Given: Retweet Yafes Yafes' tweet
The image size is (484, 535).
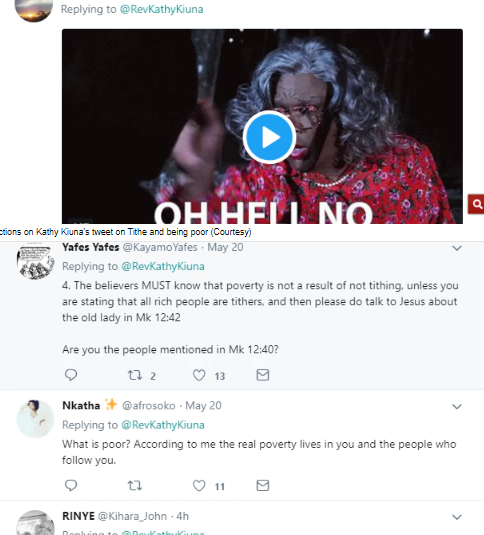Looking at the screenshot, I should click(x=135, y=375).
